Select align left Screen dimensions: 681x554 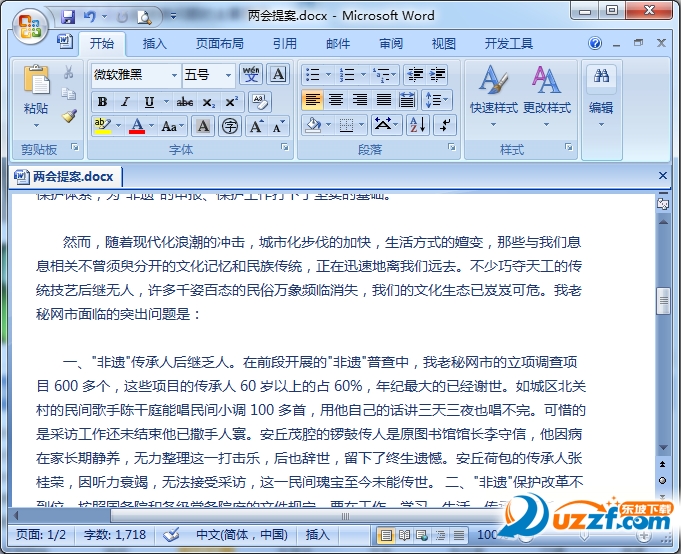(x=312, y=100)
